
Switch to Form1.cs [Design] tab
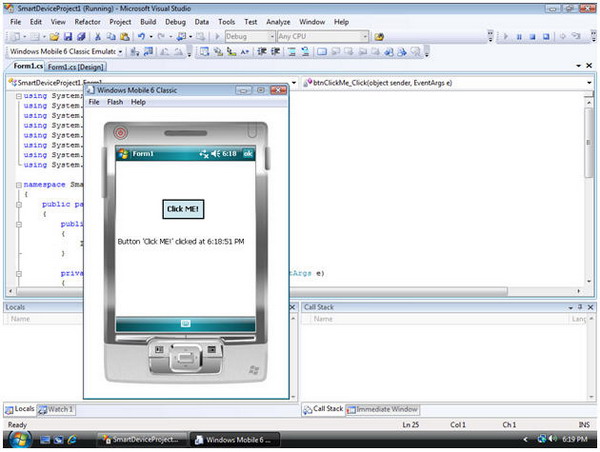75,67
